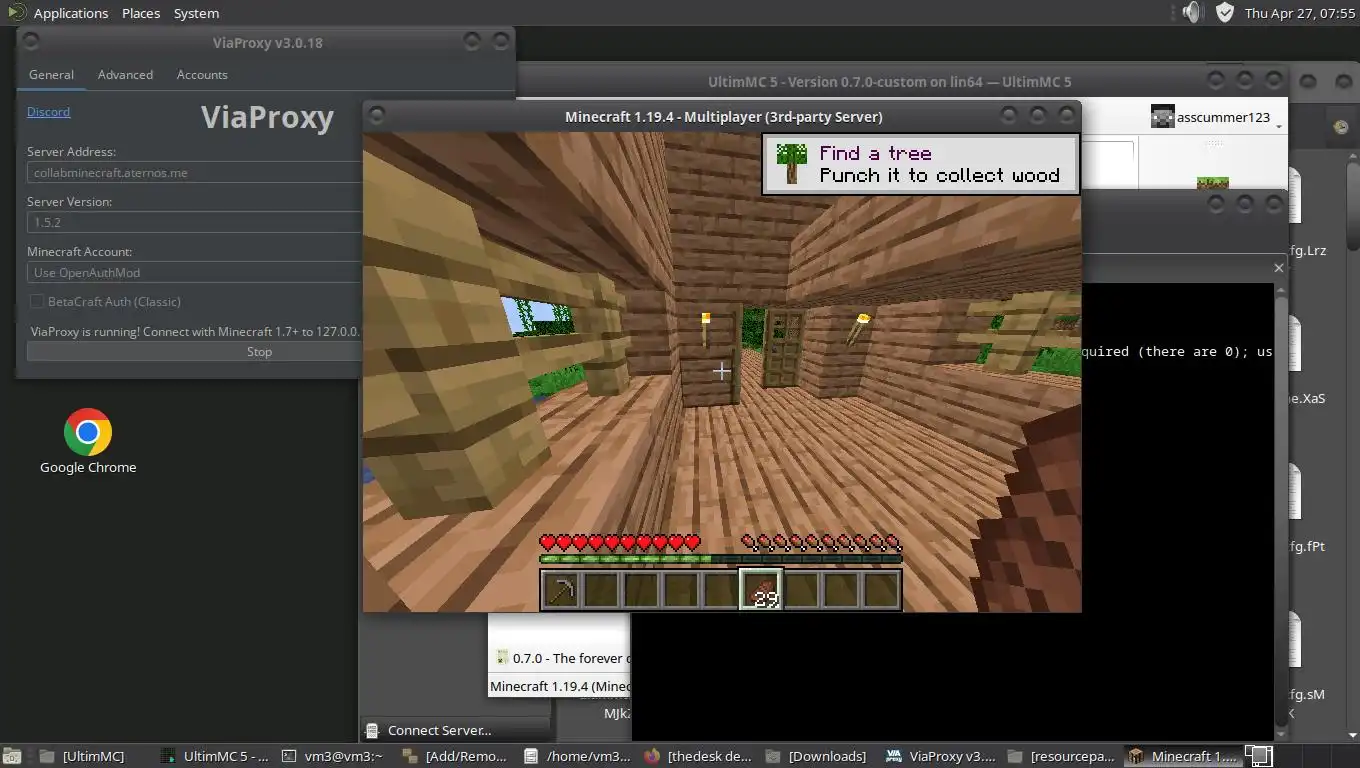Screen dimensions: 1360x768
Task: Open the System menu
Action: coord(196,13)
